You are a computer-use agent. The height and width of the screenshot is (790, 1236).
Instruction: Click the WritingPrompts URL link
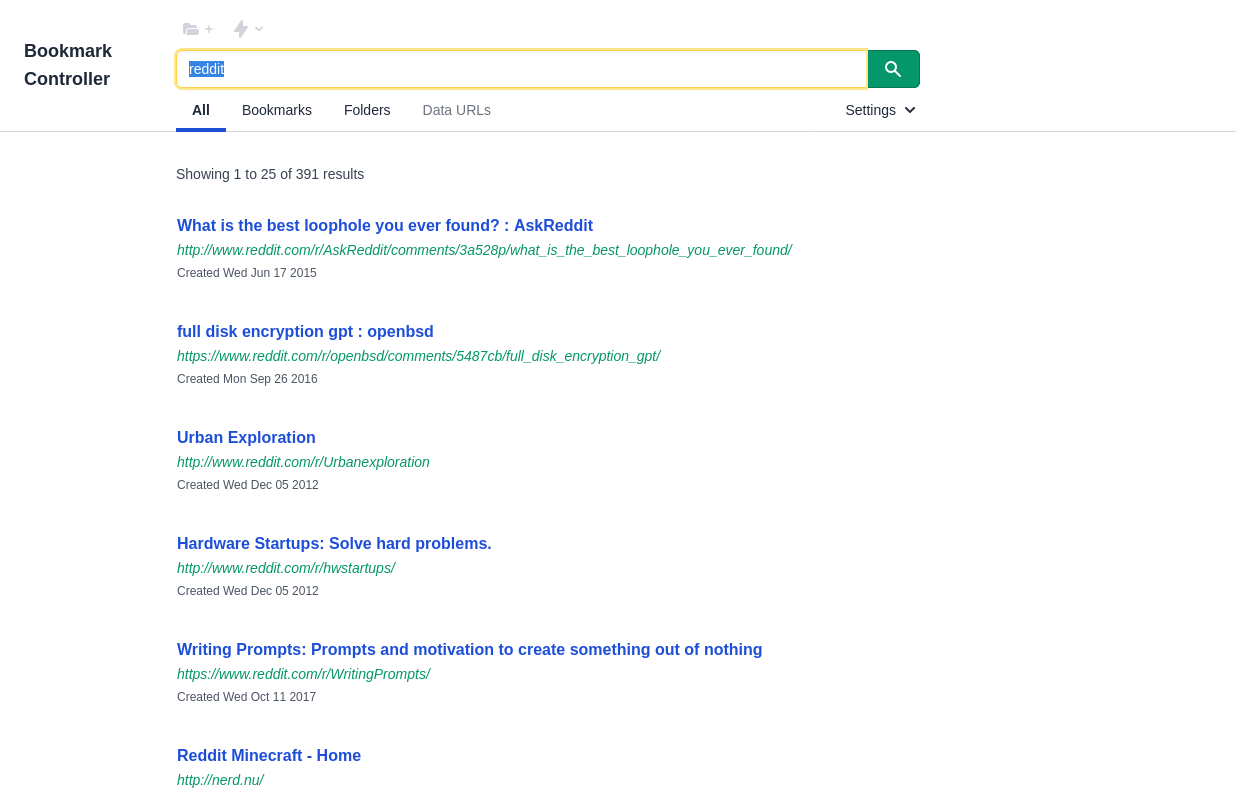pyautogui.click(x=304, y=674)
